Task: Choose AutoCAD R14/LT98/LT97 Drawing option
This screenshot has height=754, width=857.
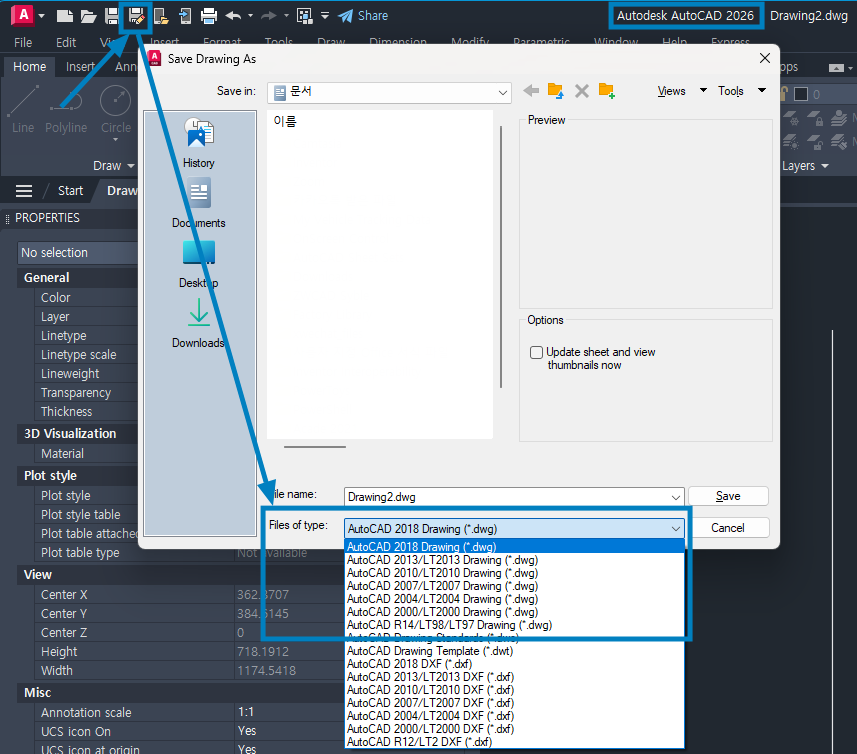Action: (514, 625)
